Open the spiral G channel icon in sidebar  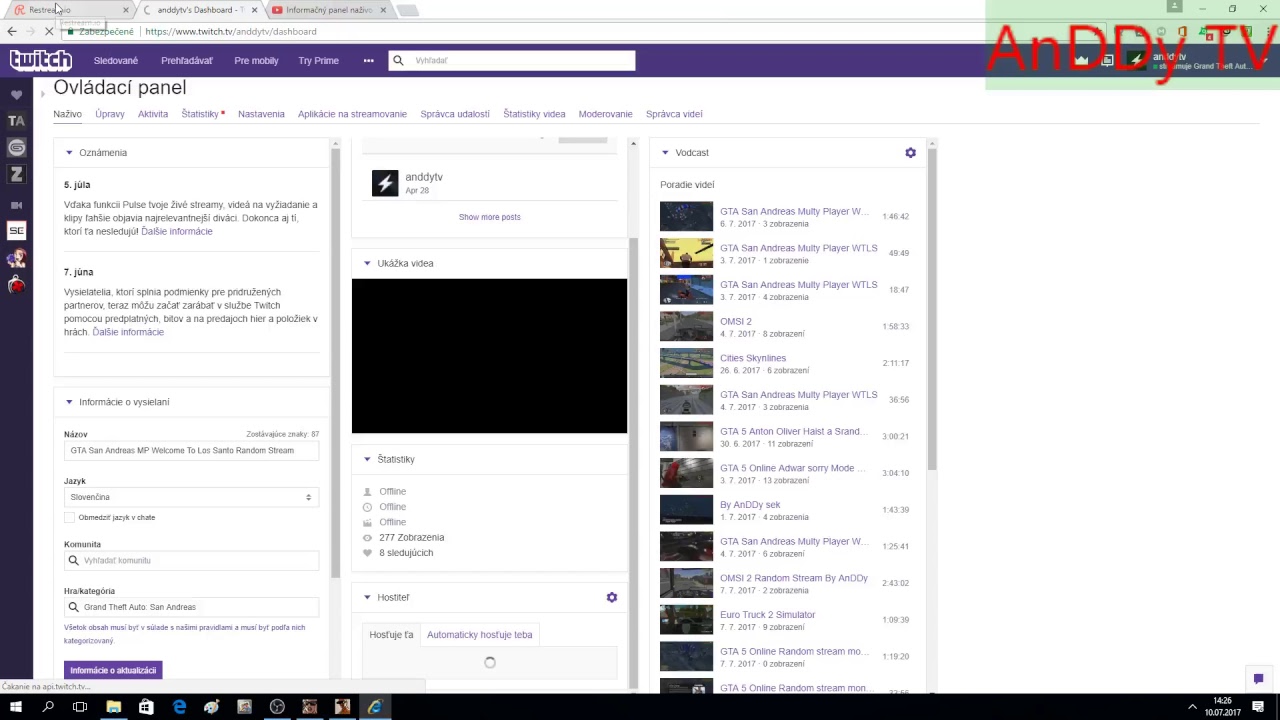(x=16, y=148)
